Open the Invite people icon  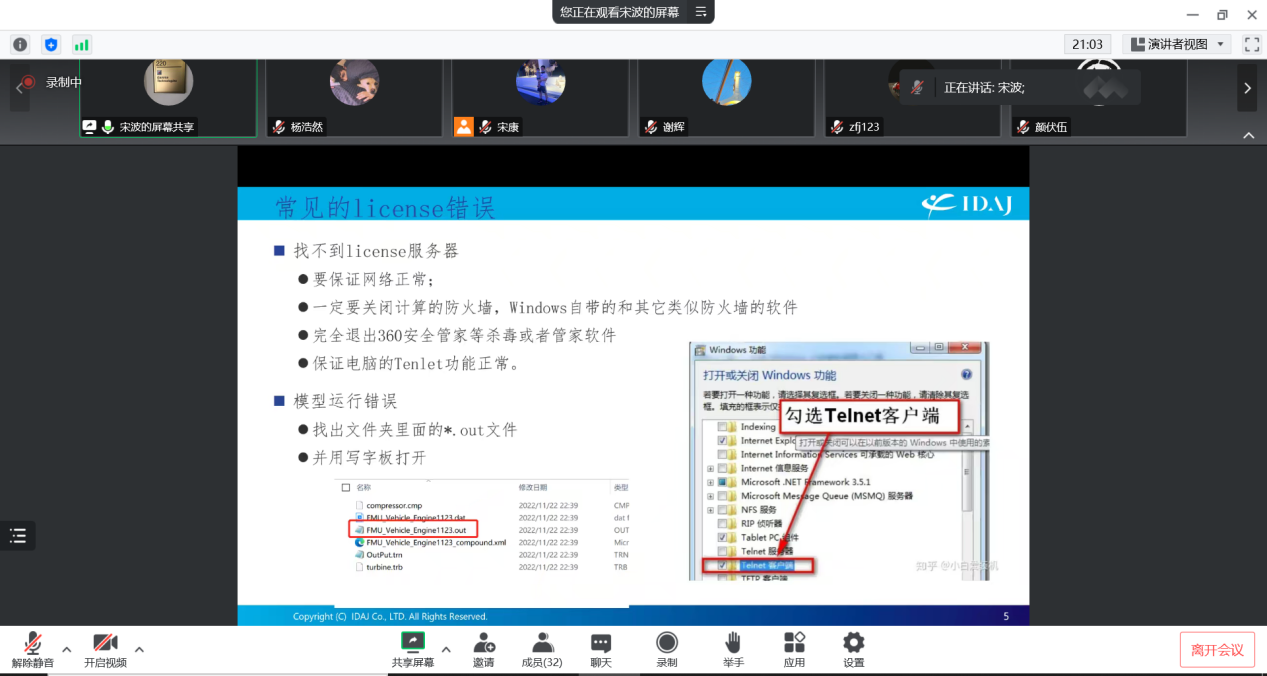pyautogui.click(x=484, y=649)
